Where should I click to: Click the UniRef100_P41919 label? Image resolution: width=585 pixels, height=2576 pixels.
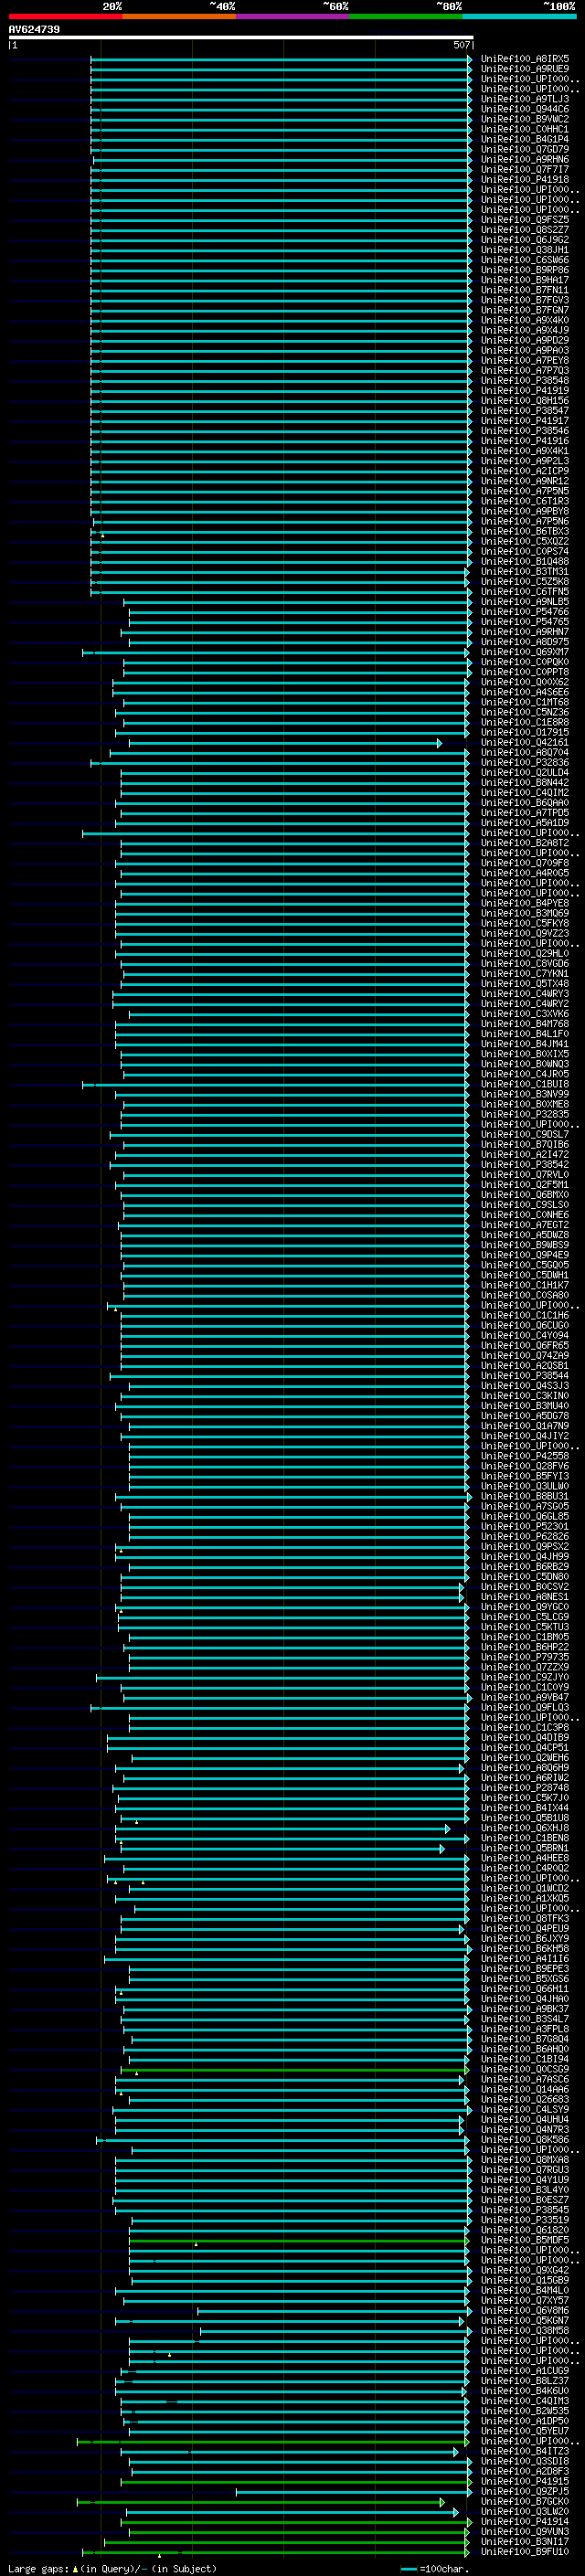point(524,391)
